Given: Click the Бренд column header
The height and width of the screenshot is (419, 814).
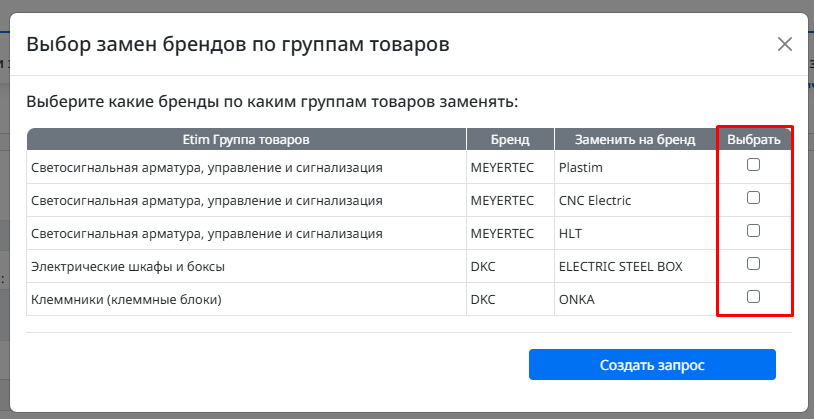Looking at the screenshot, I should click(510, 140).
